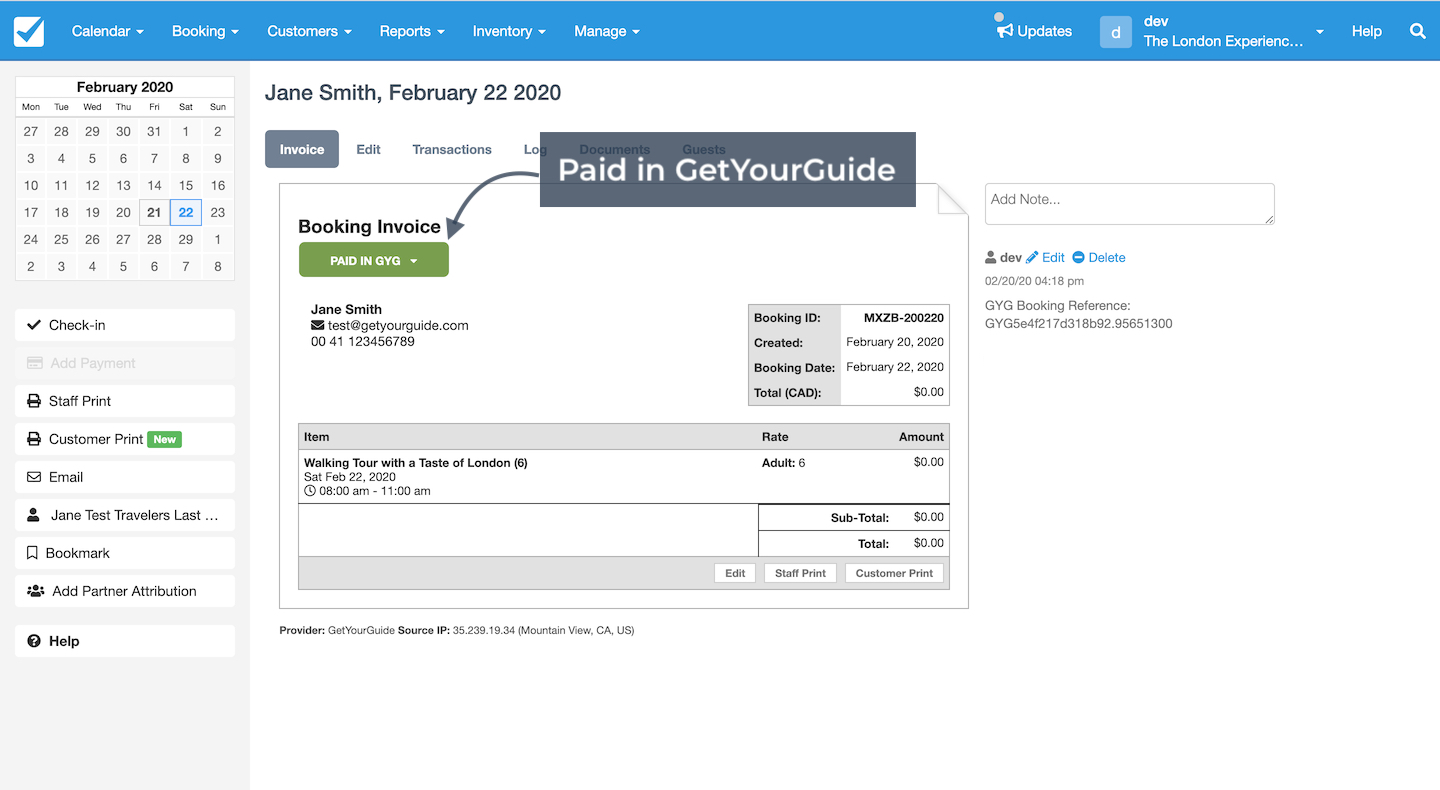Click the GYG Booking Reference note text

click(1079, 315)
